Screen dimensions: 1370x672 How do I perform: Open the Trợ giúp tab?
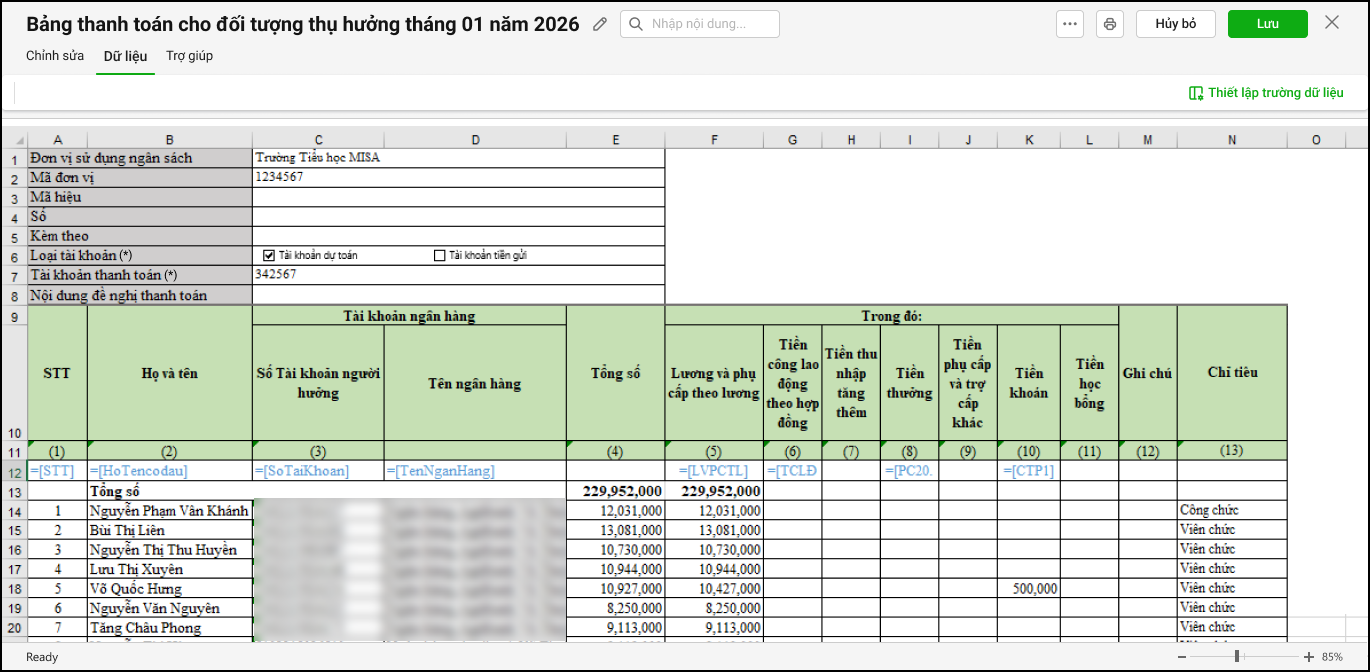pos(189,56)
